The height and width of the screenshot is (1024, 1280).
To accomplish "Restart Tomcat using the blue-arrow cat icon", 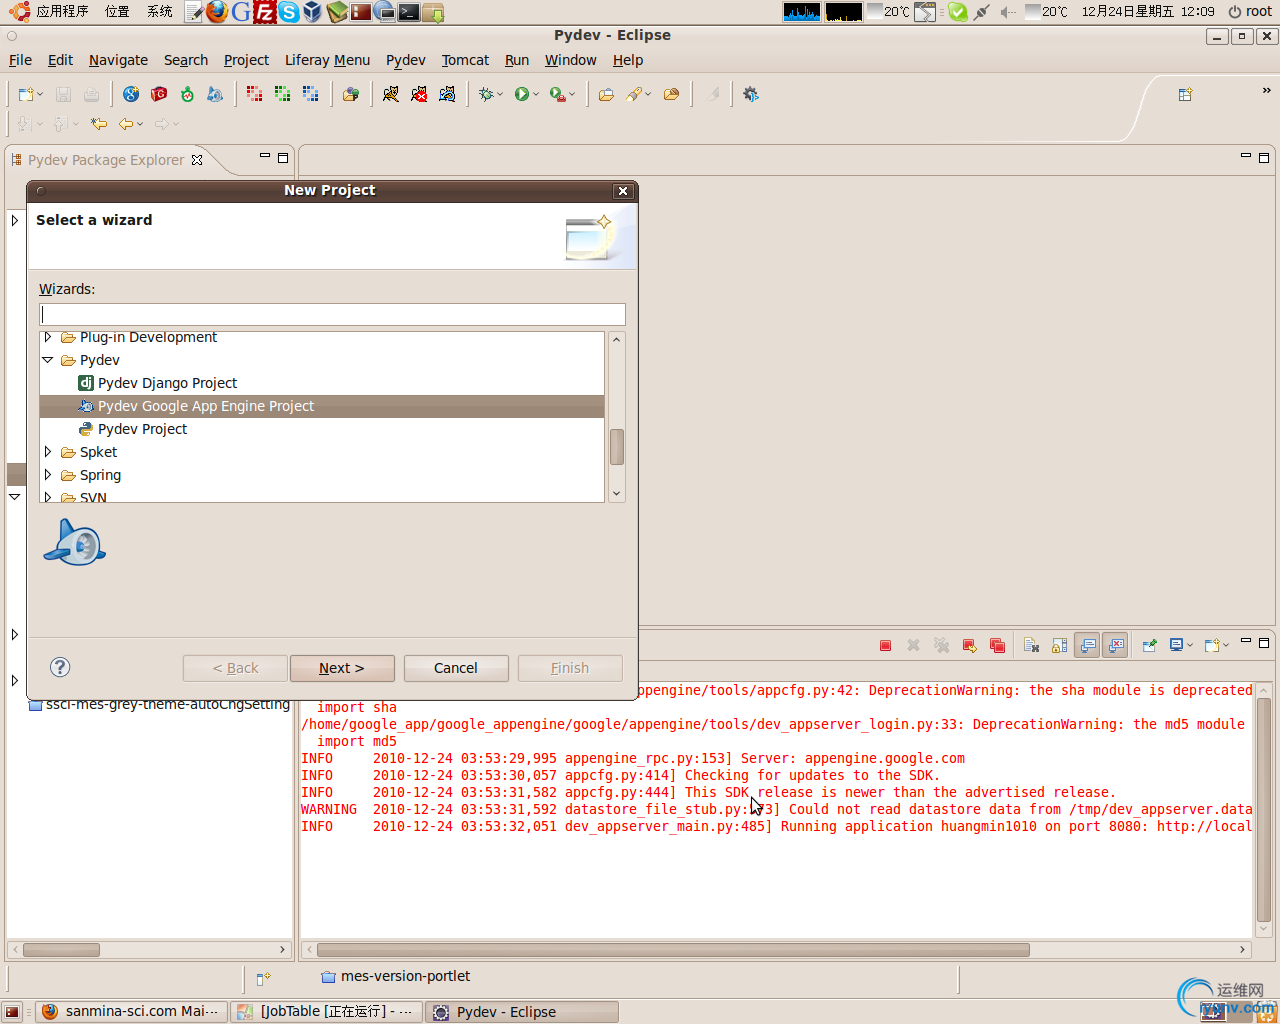I will click(x=447, y=94).
